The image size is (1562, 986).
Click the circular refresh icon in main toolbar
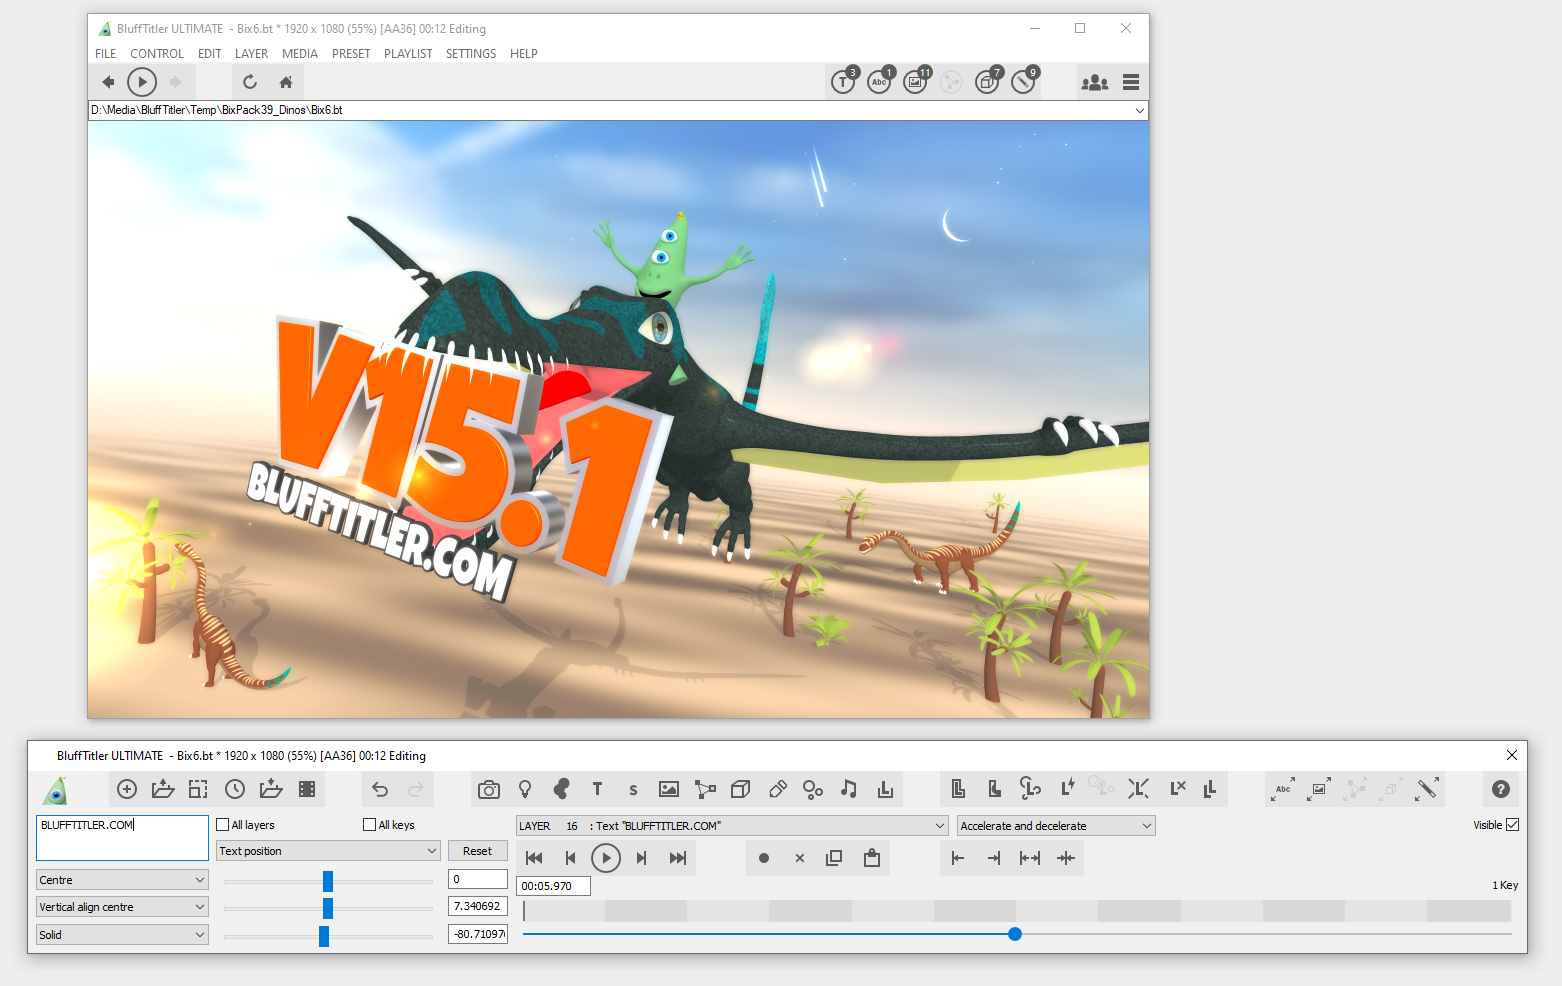[250, 82]
